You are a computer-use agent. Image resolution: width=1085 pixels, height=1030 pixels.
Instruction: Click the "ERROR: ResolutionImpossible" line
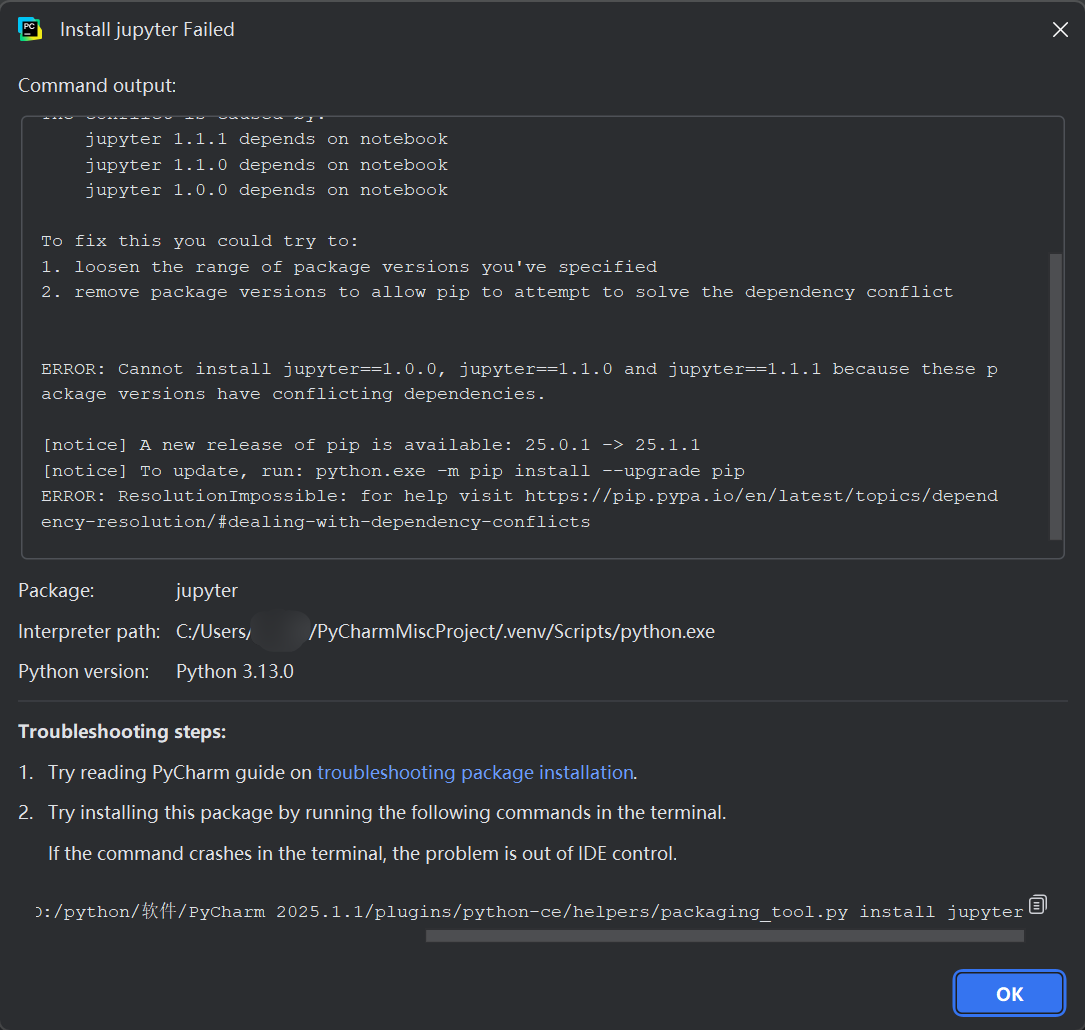519,509
